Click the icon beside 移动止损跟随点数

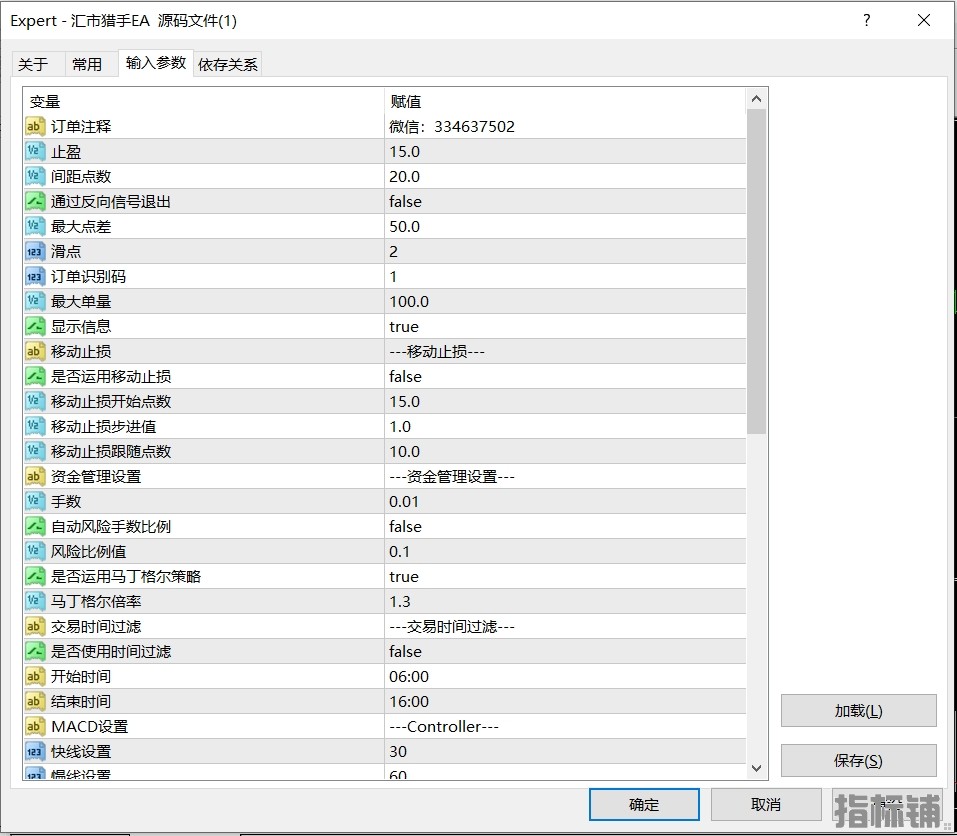(x=35, y=452)
